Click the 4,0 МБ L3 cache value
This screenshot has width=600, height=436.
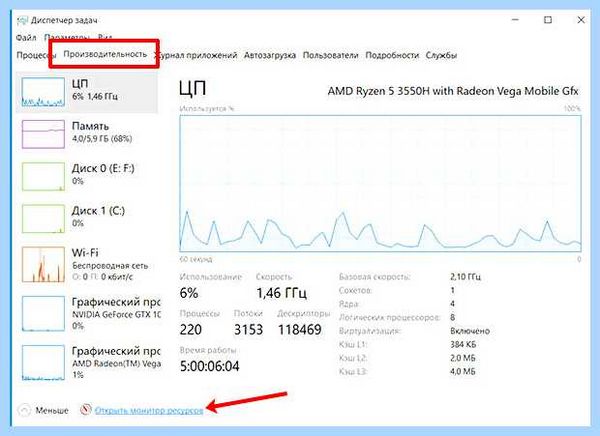(x=462, y=371)
